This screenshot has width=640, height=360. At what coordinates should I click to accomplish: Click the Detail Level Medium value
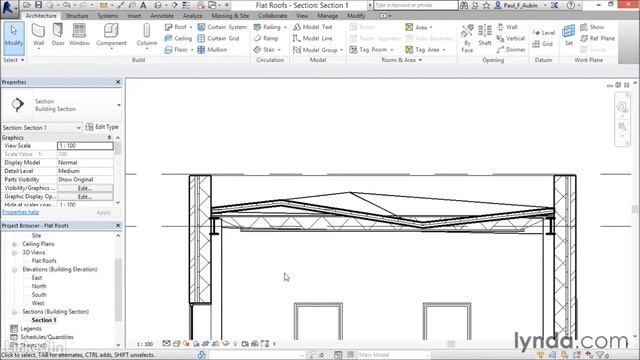(x=85, y=171)
